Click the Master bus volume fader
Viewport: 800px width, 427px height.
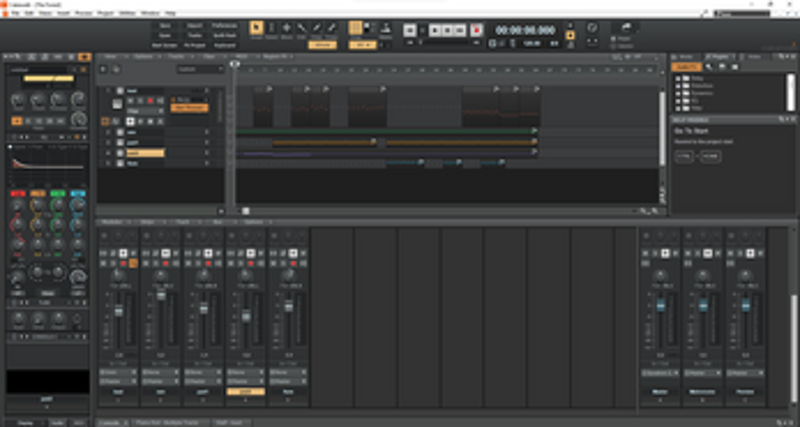coord(661,305)
